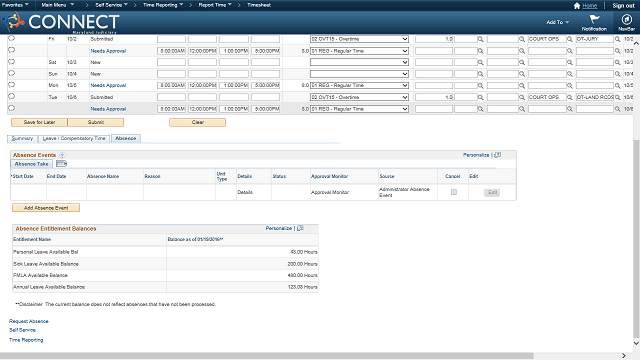Click the CONNECT Maryland Judiciary logo
Image resolution: width=640 pixels, height=360 pixels.
point(61,22)
